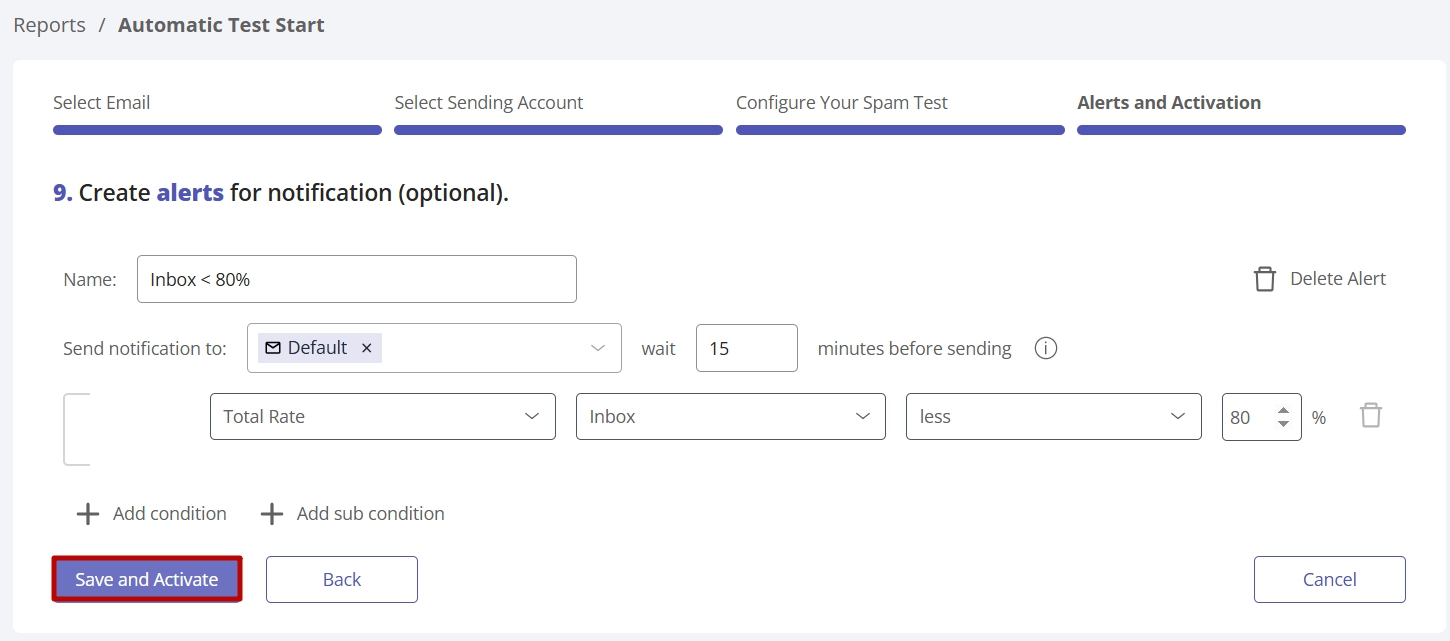Click the plus icon for Add condition
Viewport: 1450px width, 641px height.
point(88,514)
